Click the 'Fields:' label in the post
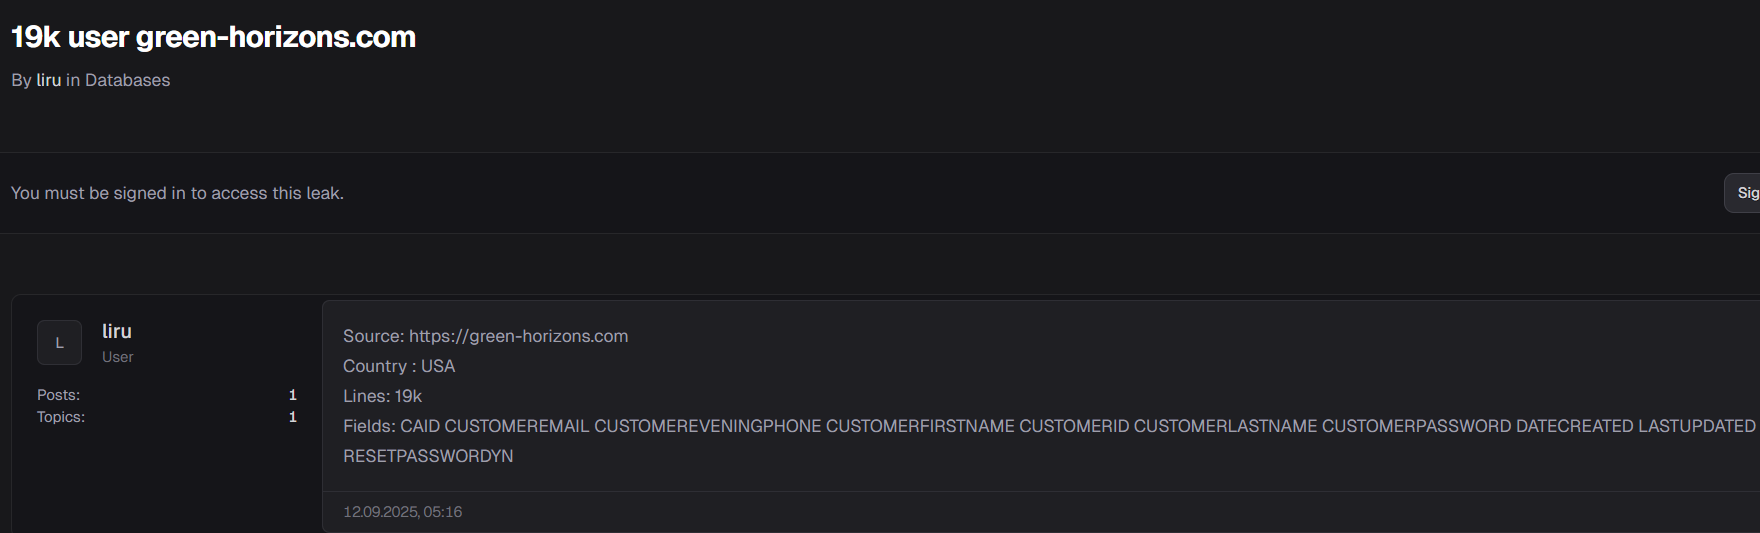Viewport: 1760px width, 533px height. pos(369,426)
